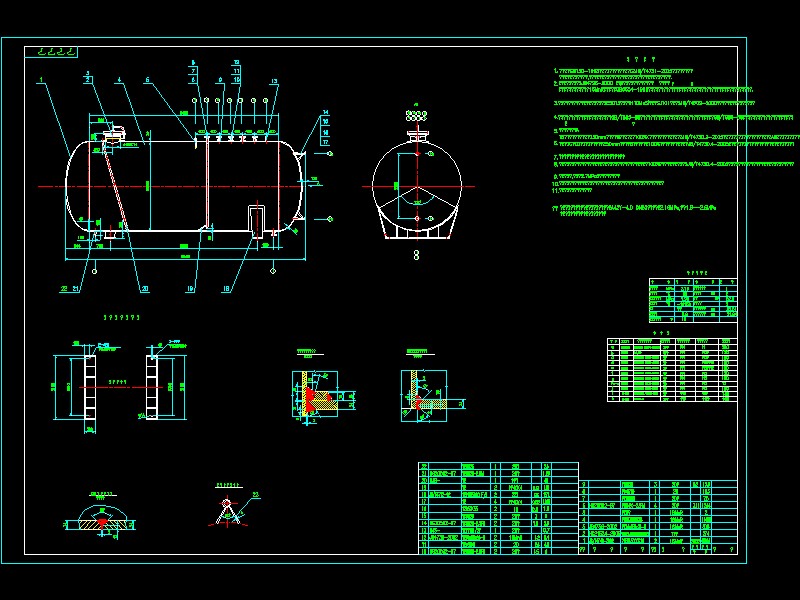Select callout 21 at bottom left

[76, 289]
